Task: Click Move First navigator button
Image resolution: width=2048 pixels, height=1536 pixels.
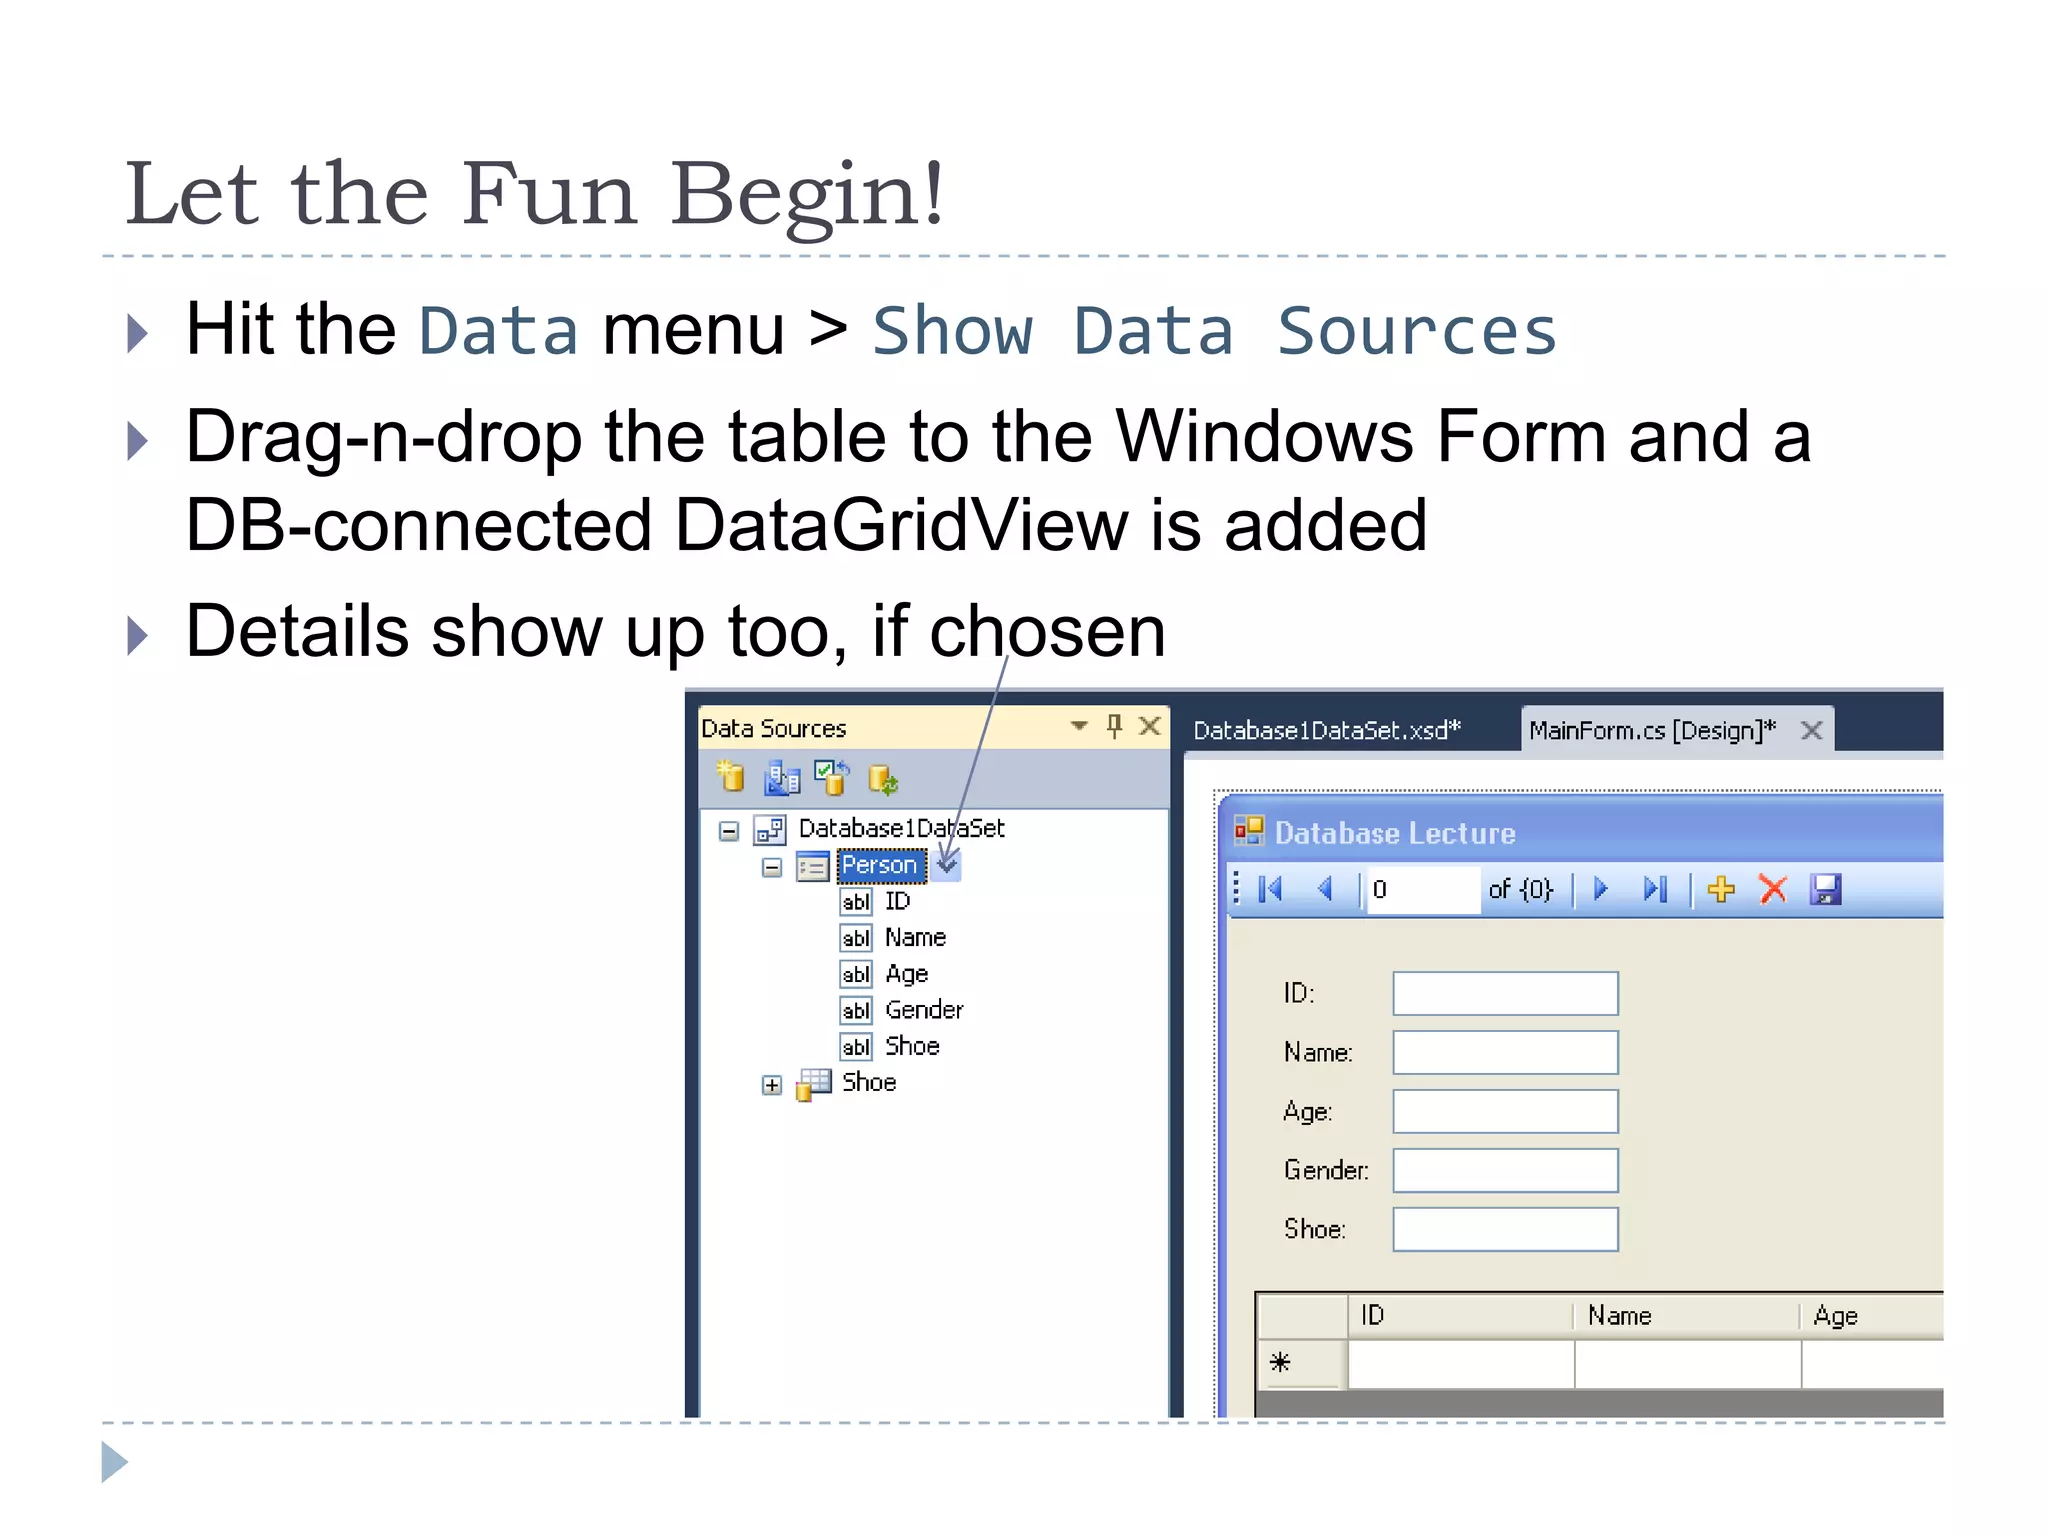Action: coord(1270,889)
